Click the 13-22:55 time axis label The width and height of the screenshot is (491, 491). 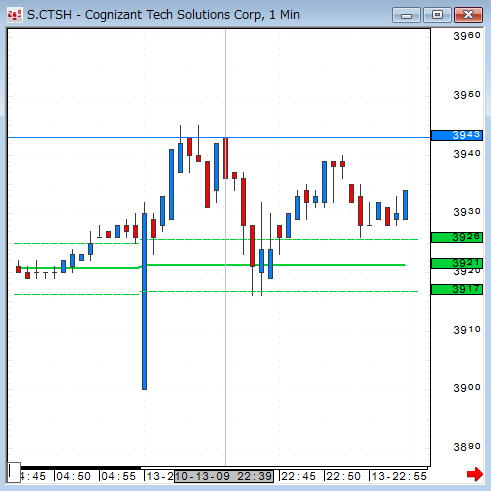399,476
